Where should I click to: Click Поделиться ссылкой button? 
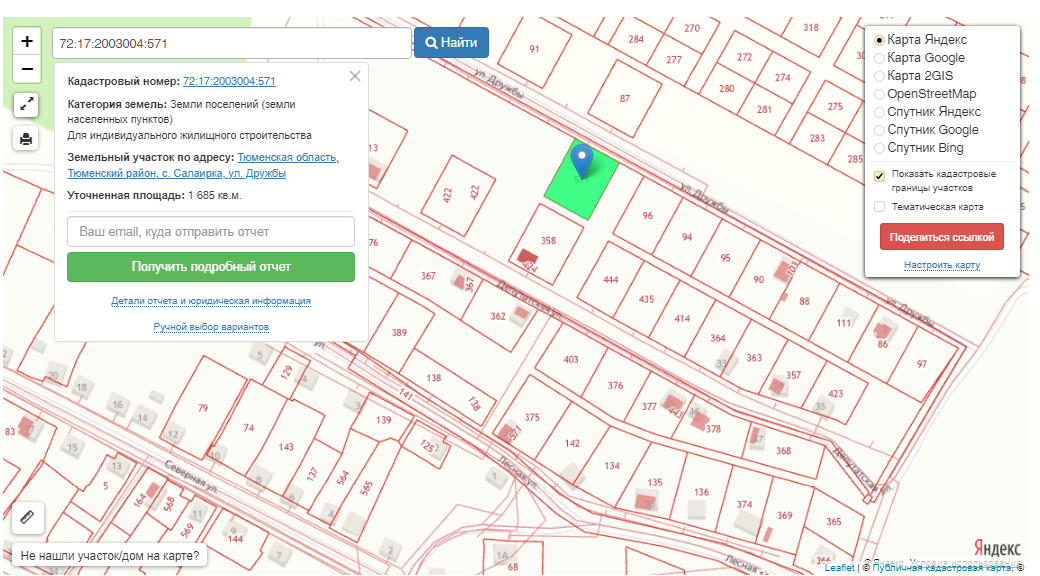(942, 237)
